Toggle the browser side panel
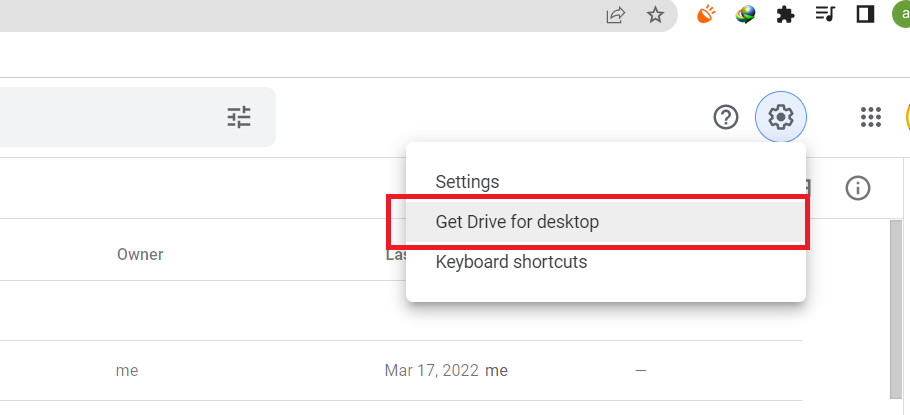Screen dimensions: 910x415 (865, 15)
